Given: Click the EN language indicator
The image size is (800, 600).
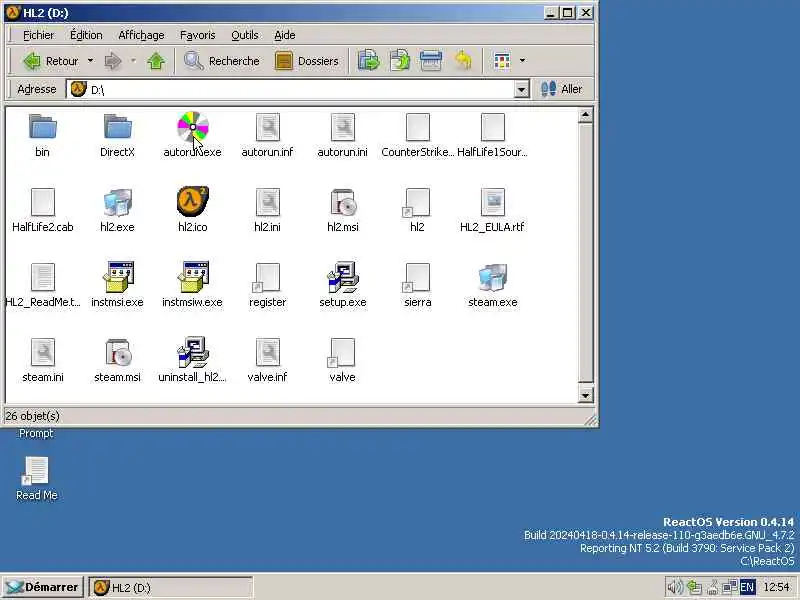Looking at the screenshot, I should coord(747,587).
